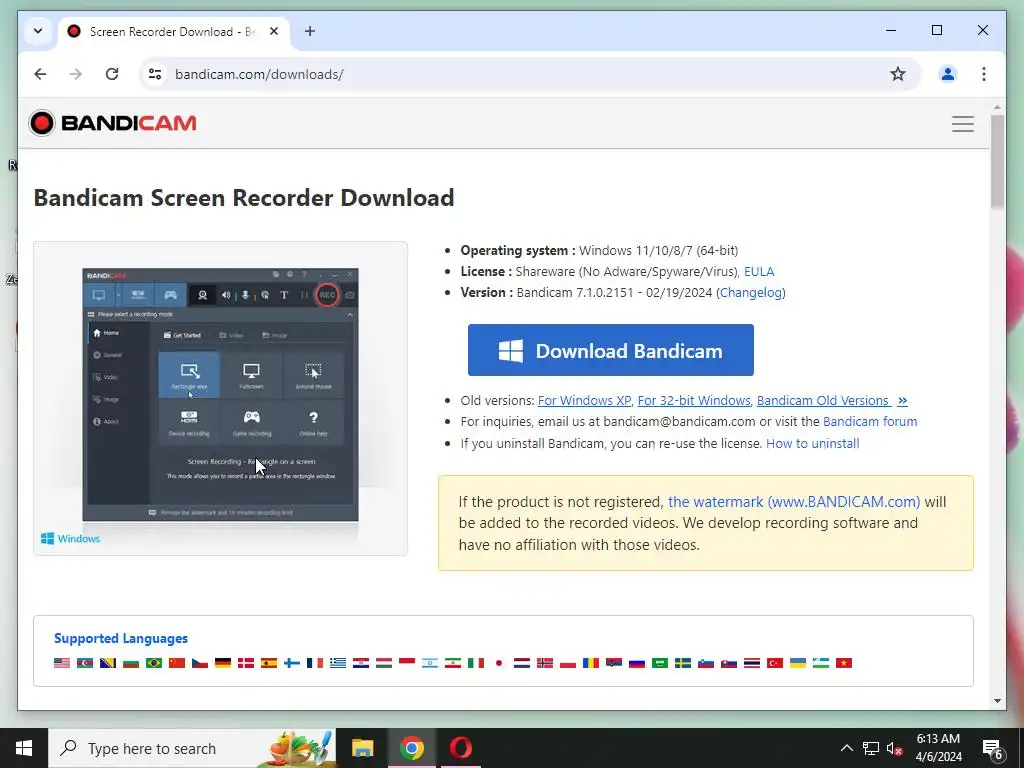Open a new browser tab
Screen dimensions: 1024x768
point(310,31)
